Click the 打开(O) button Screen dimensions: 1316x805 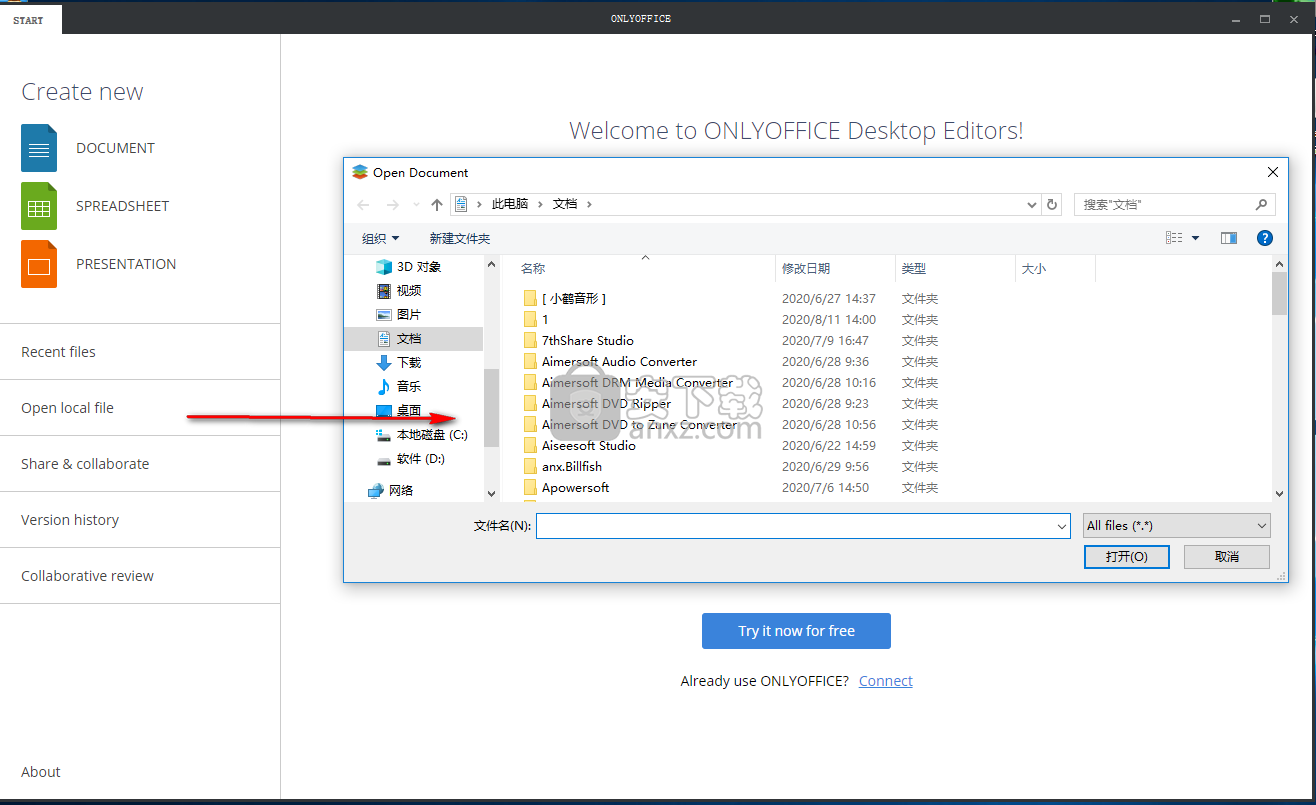tap(1127, 557)
